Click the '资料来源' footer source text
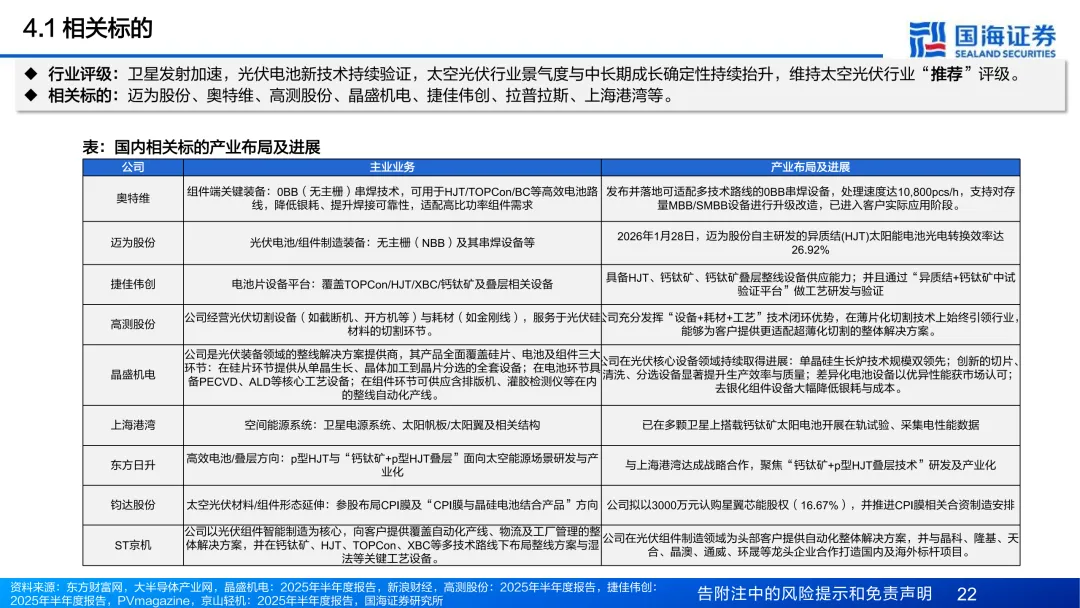Screen dimensions: 1080x608 coord(334,594)
